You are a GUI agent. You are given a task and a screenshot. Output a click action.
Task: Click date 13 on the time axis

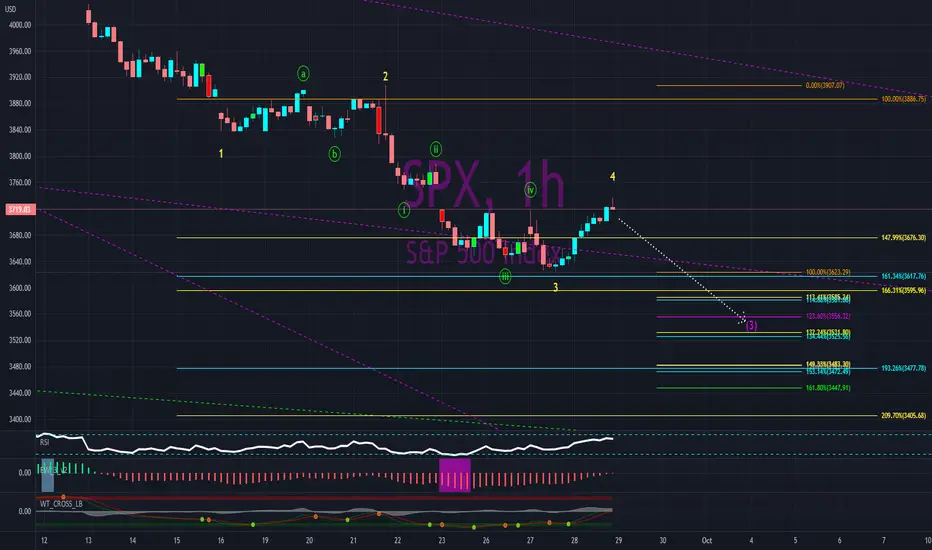(x=88, y=540)
